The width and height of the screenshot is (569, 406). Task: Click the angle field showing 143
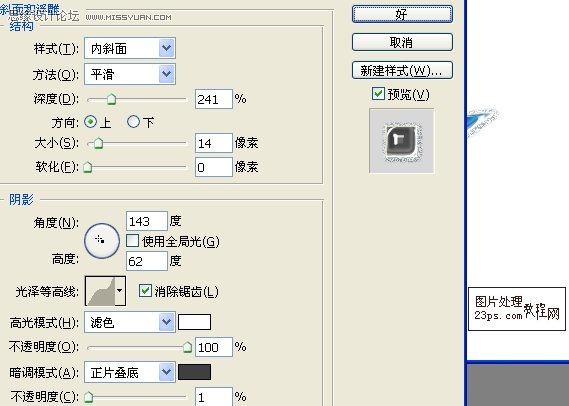click(x=147, y=221)
